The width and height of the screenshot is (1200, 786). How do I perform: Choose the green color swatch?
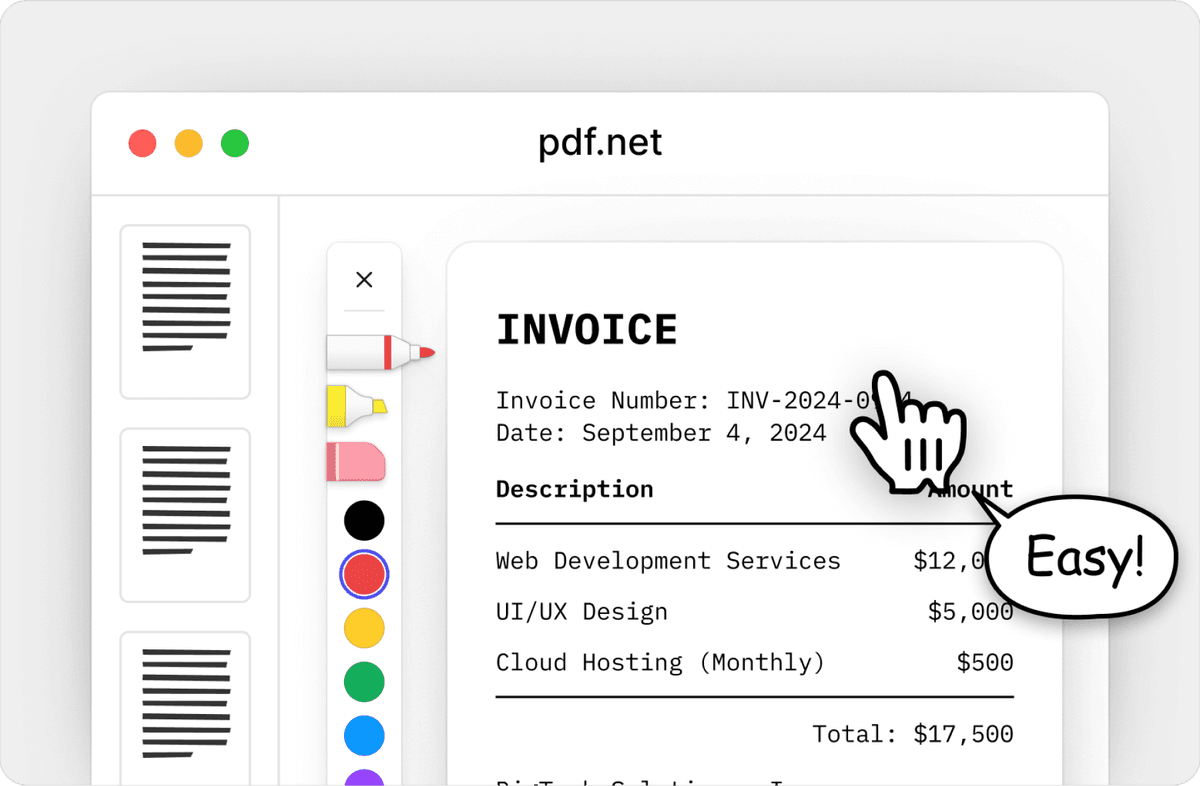(x=364, y=682)
